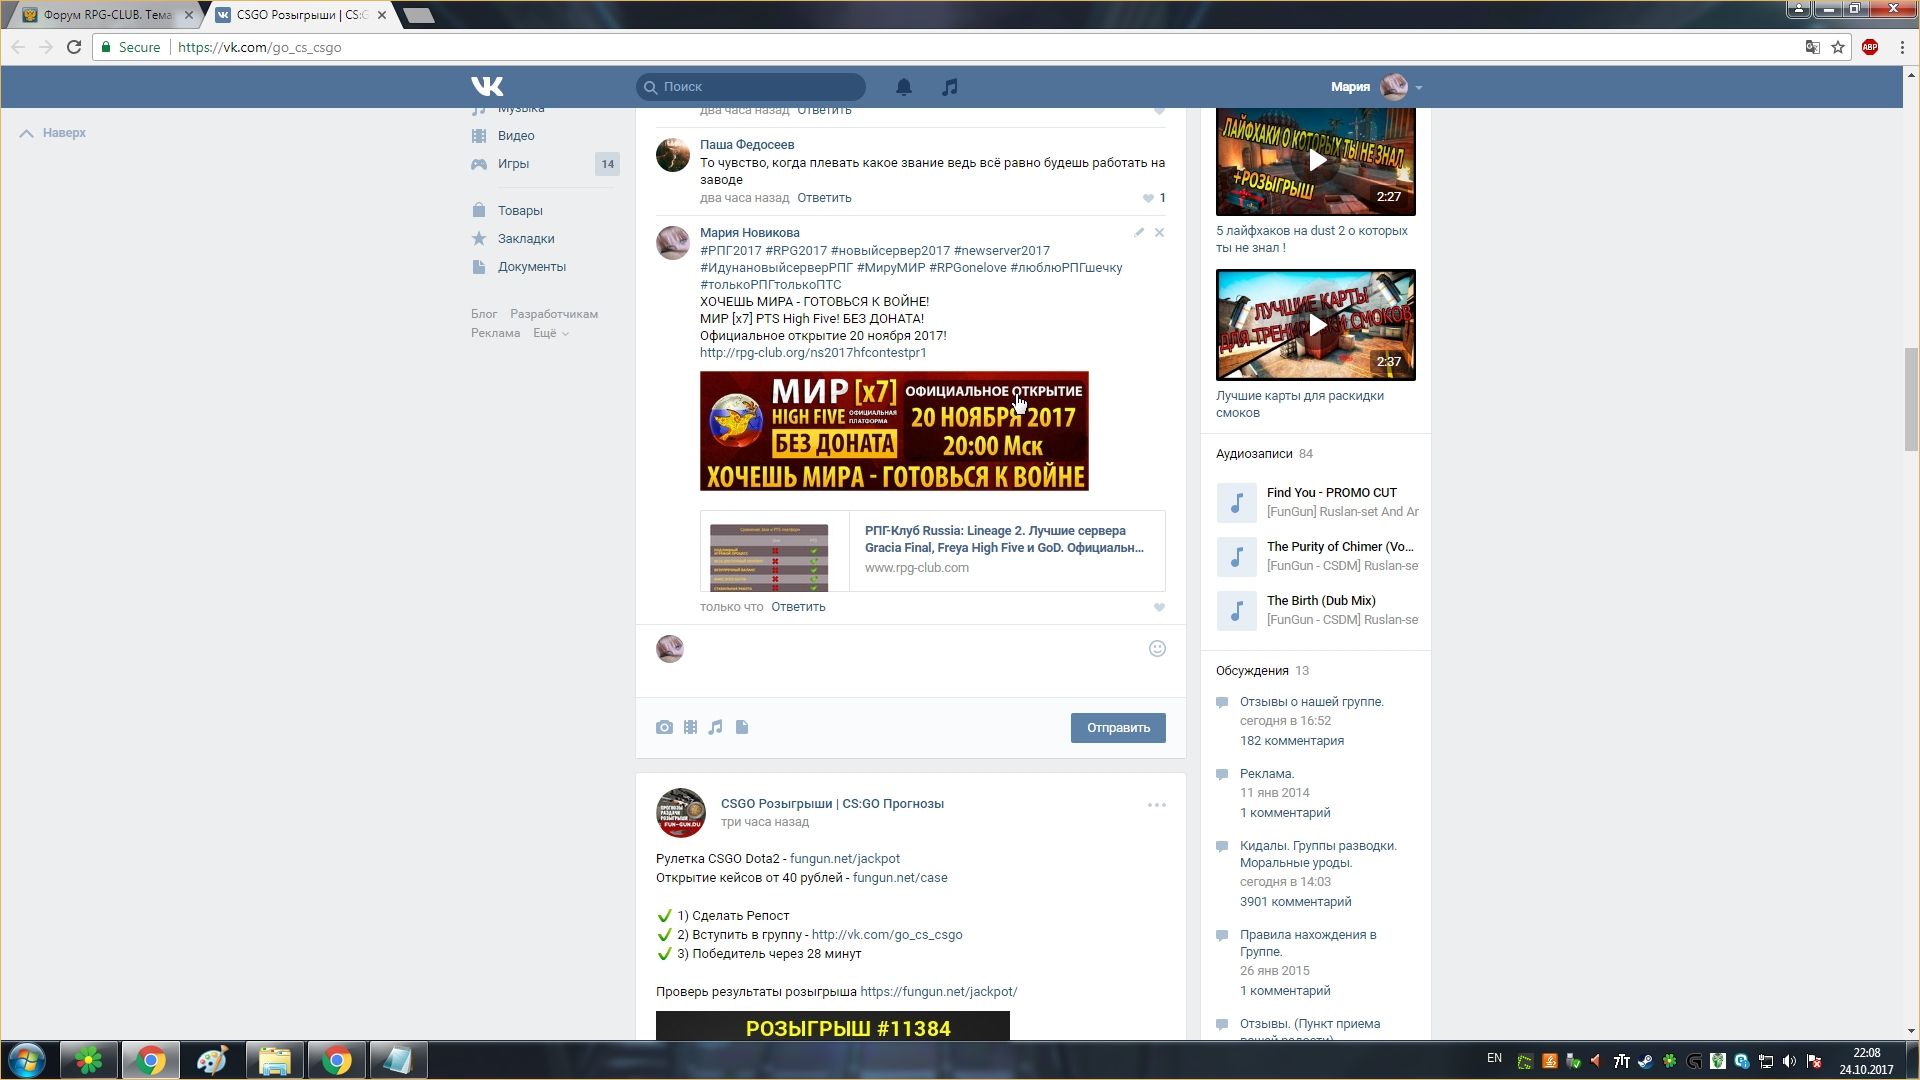Switch to the Форум RPG-CLUB browser tab

pos(106,15)
